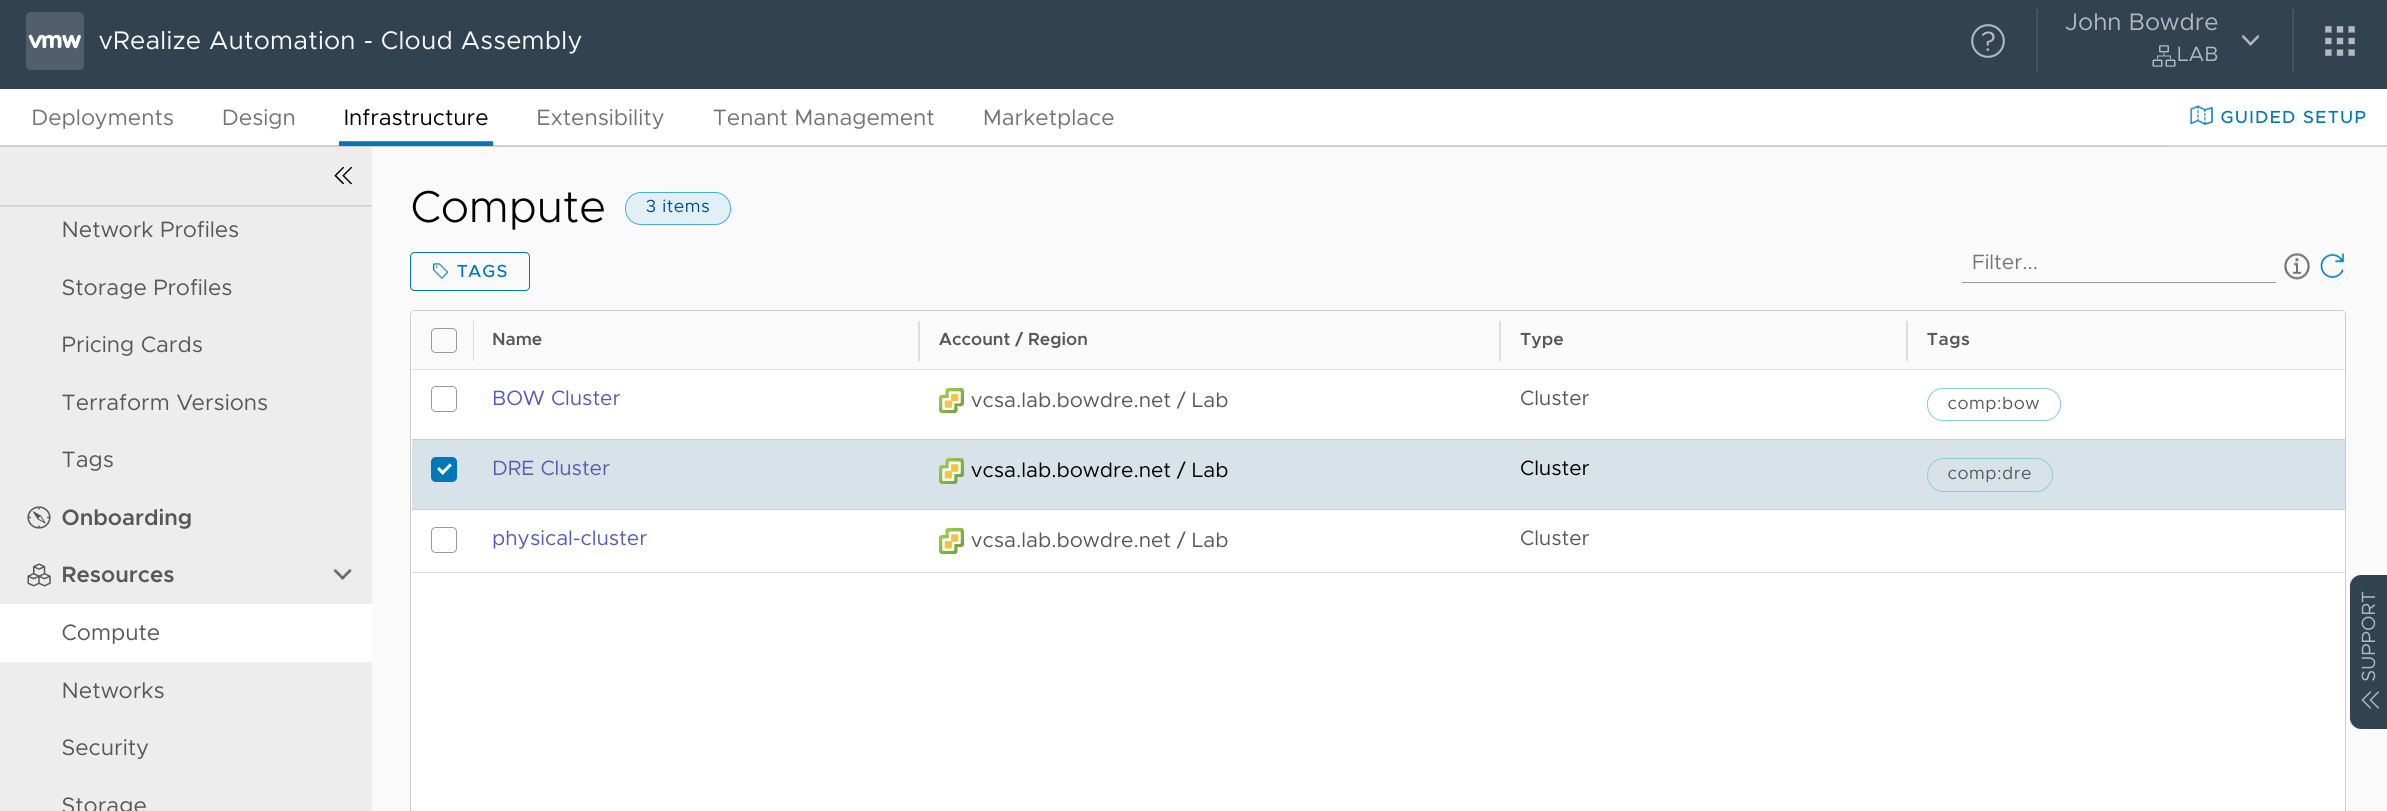
Task: Select the Infrastructure tab
Action: coord(416,117)
